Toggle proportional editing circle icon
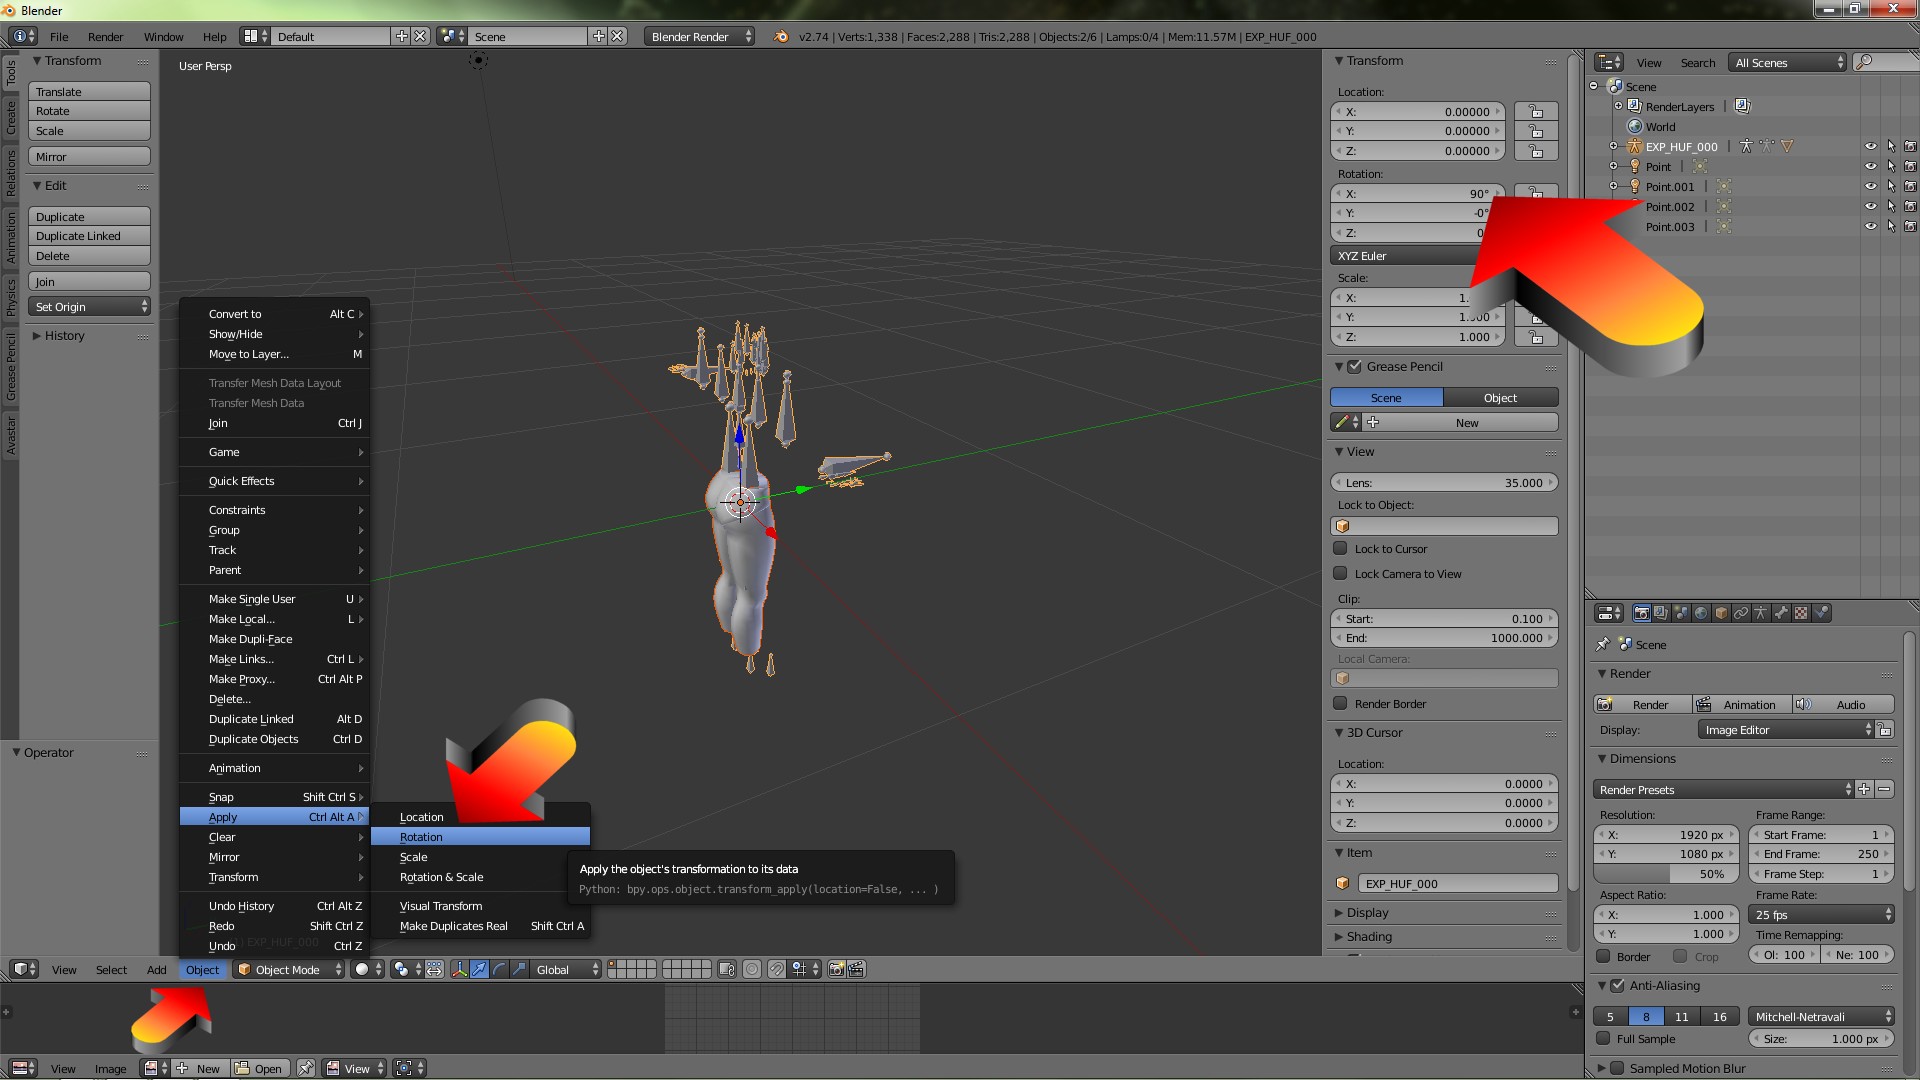 click(752, 969)
